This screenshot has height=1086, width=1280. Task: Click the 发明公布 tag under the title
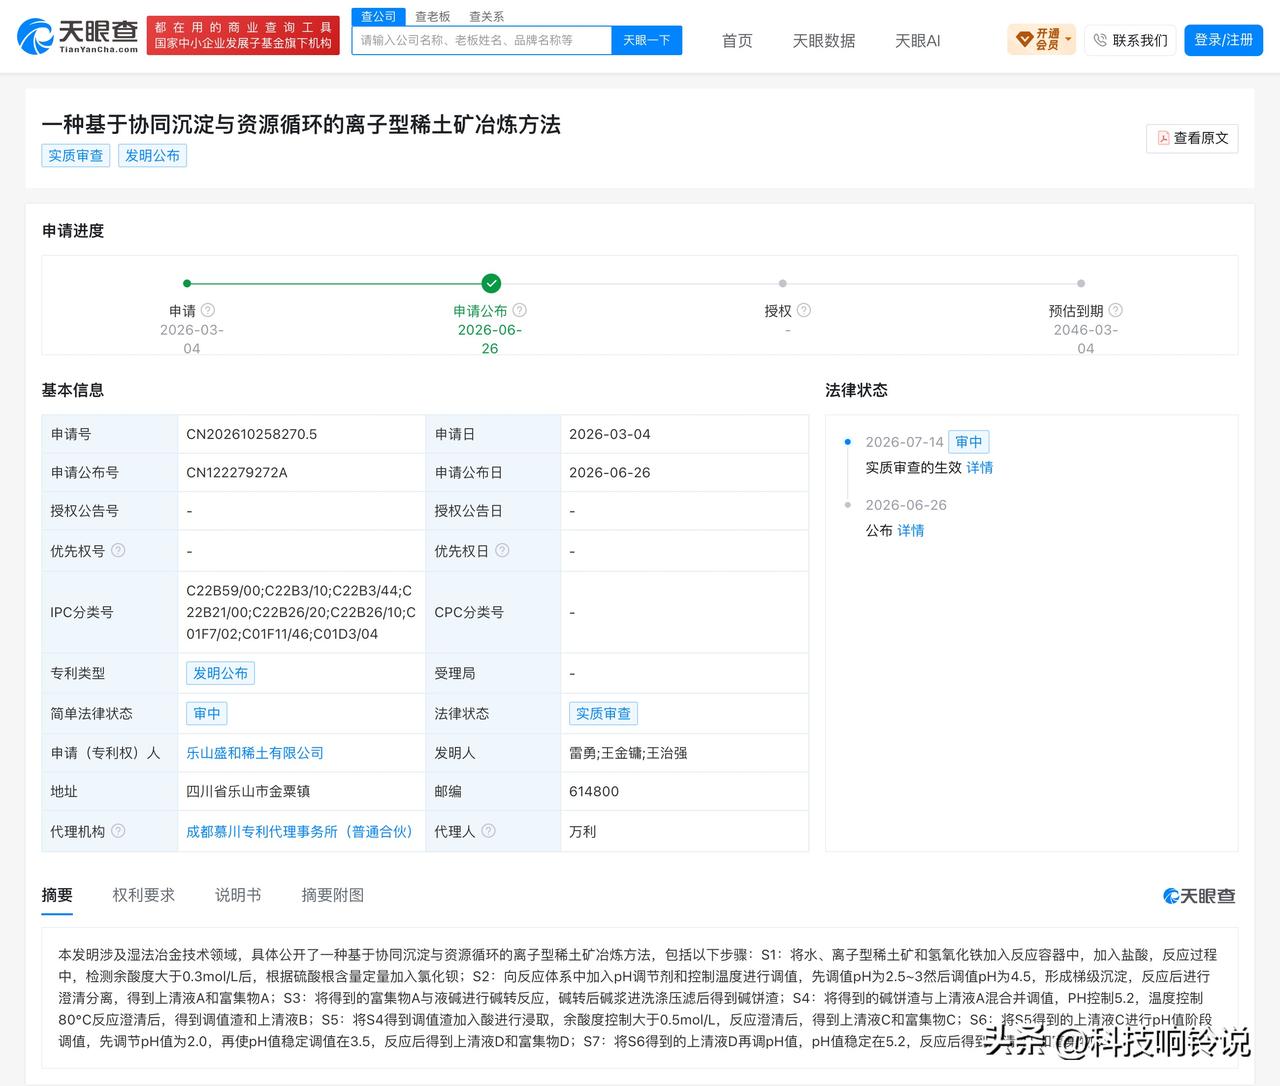point(152,155)
